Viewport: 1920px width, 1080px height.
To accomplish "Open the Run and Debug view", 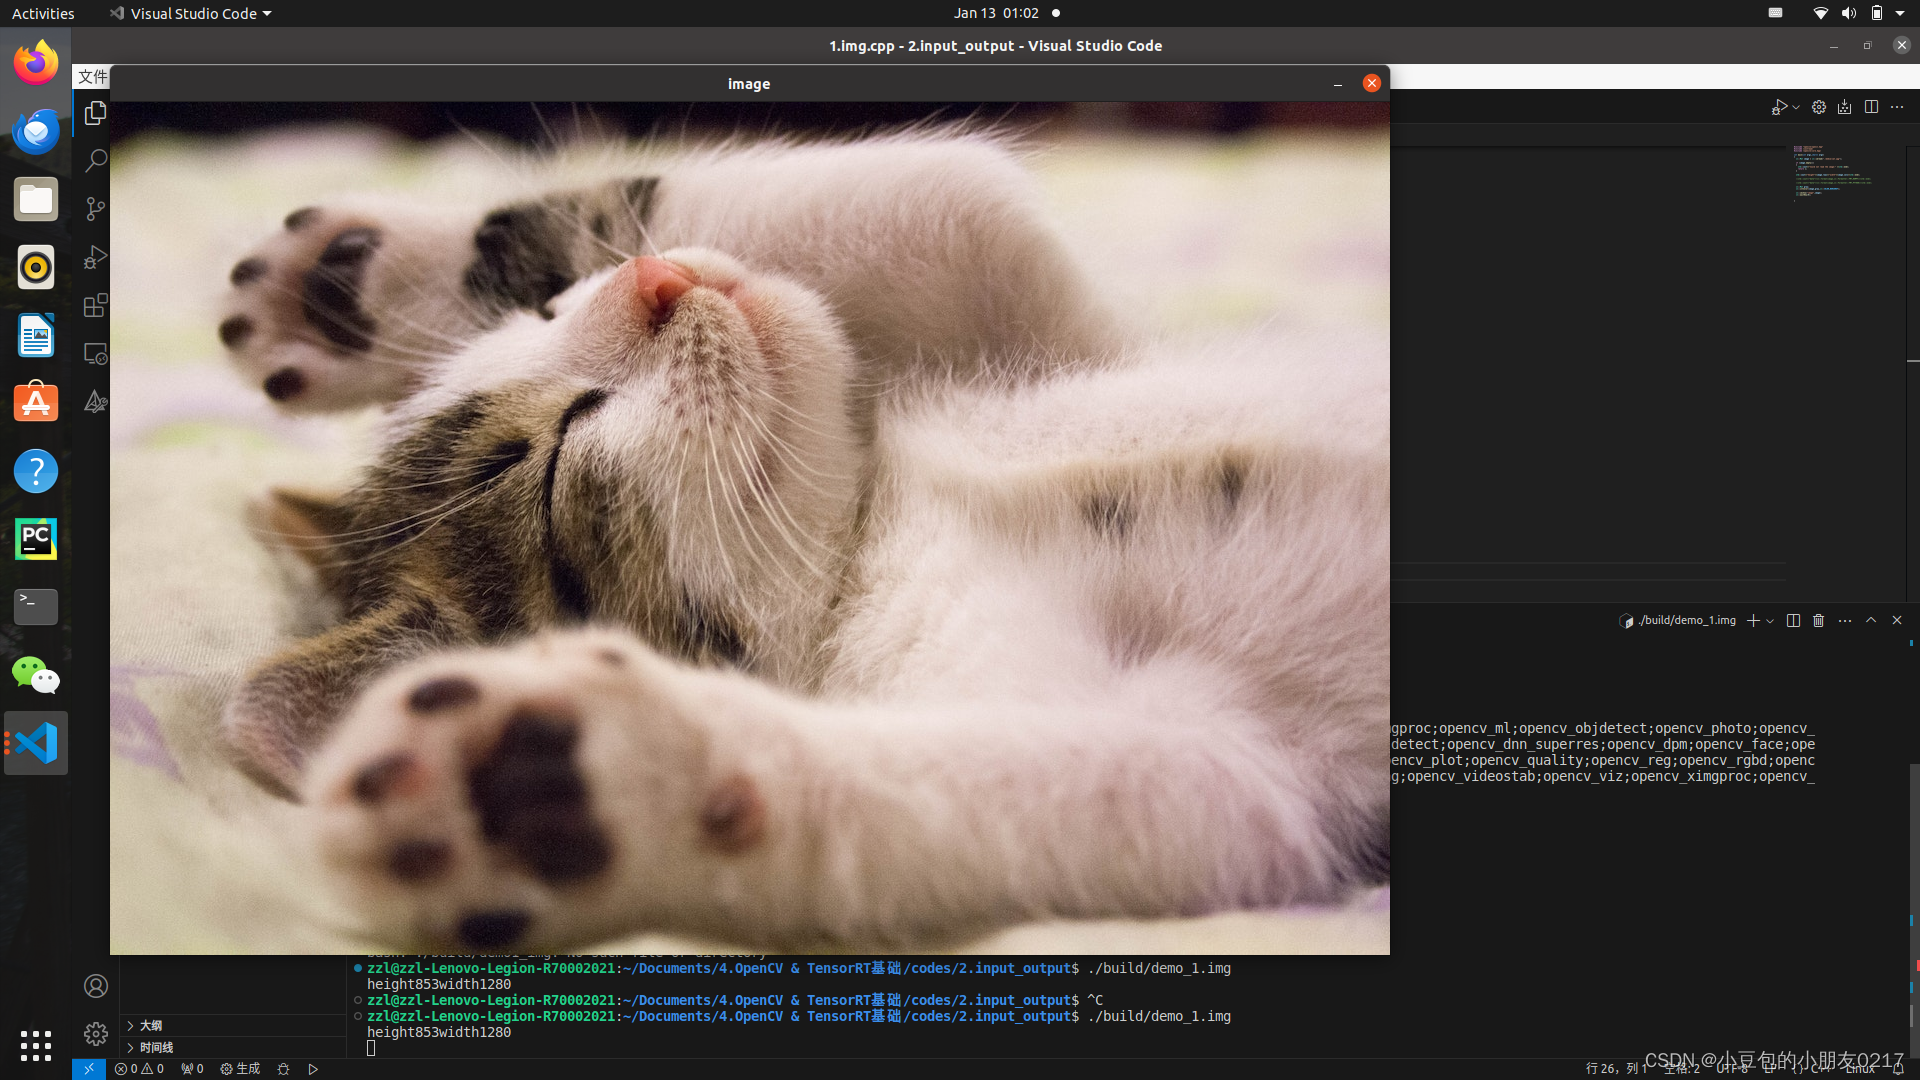I will [95, 257].
